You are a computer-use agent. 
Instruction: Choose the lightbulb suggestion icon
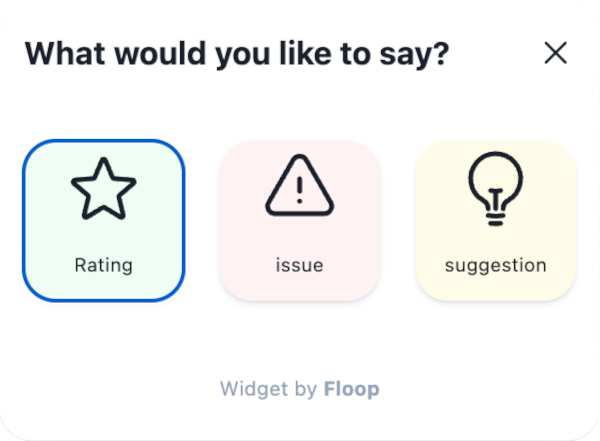tap(496, 189)
